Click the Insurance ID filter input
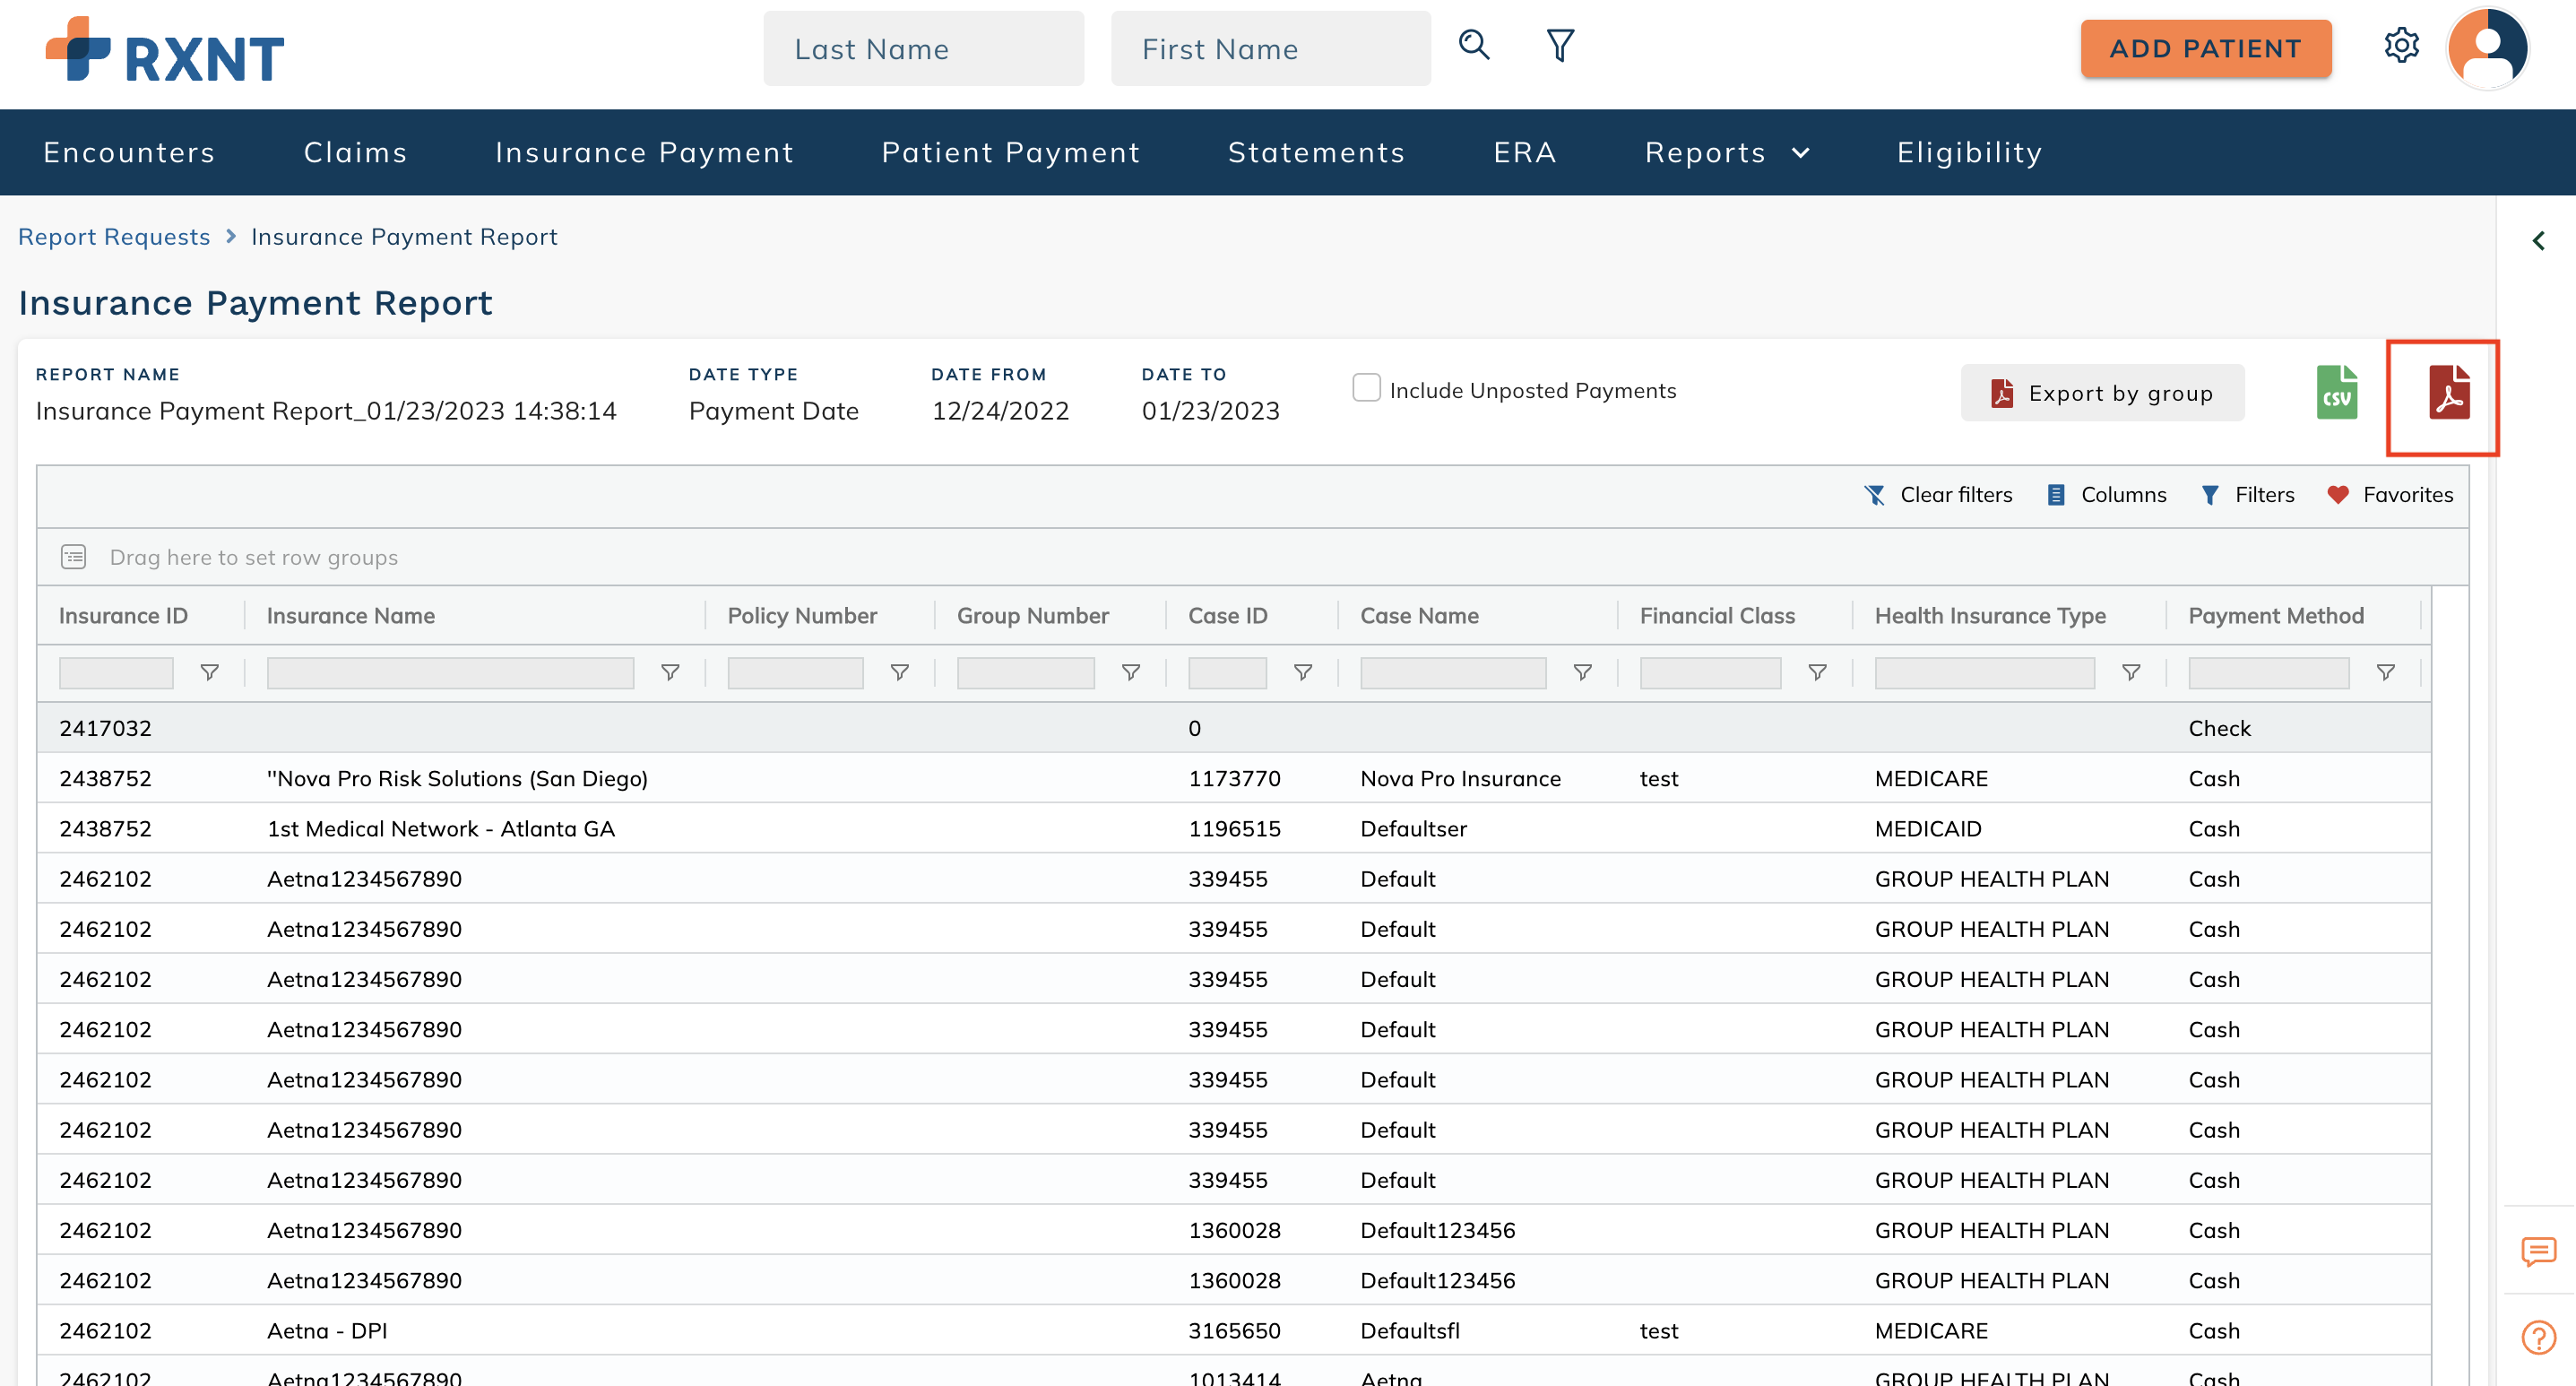Screen dimensions: 2576x1386 (x=116, y=673)
